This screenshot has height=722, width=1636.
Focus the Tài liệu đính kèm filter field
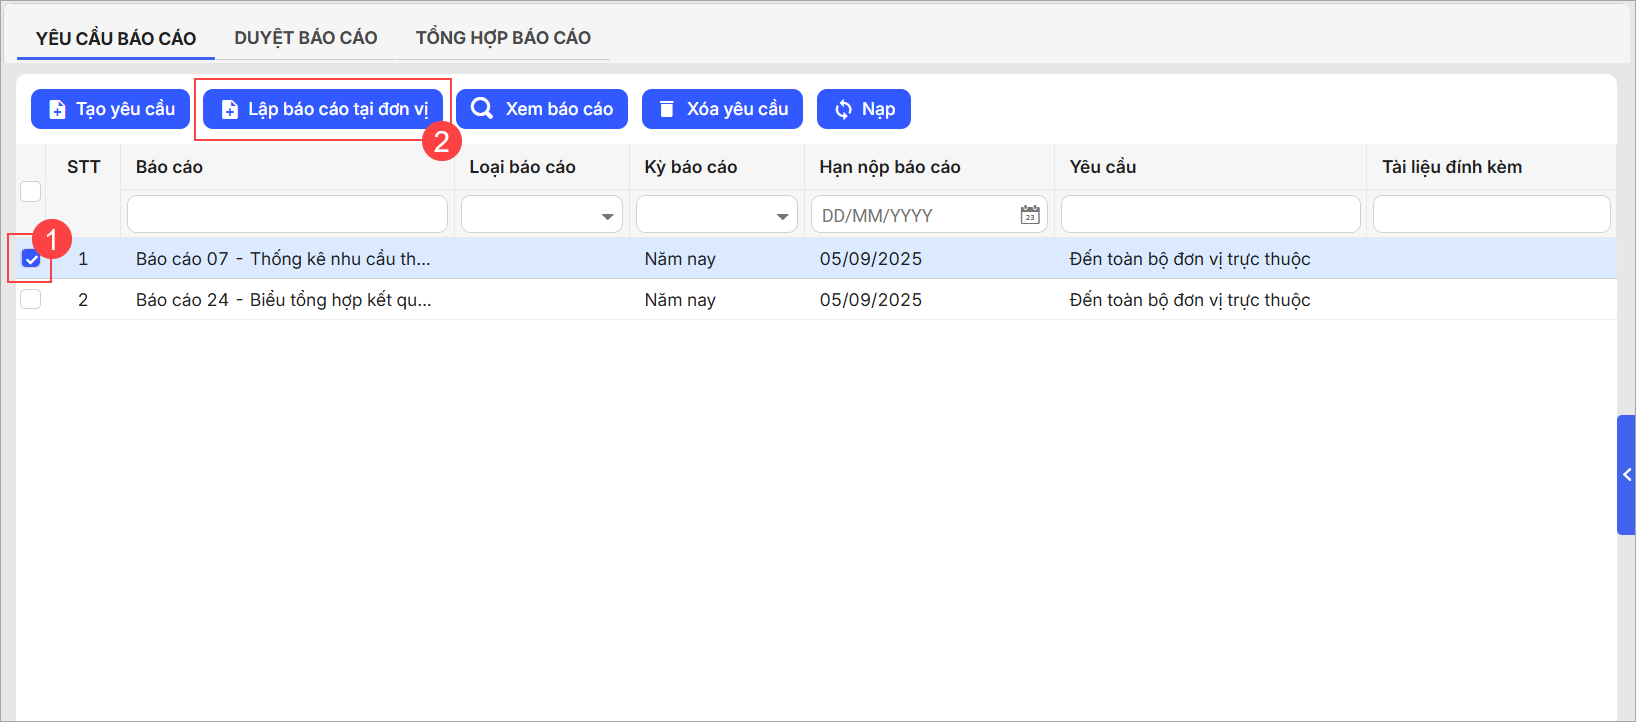click(x=1491, y=215)
